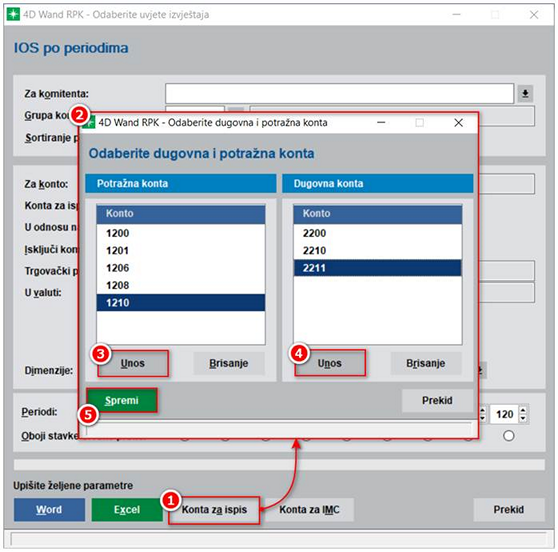This screenshot has width=558, height=552.
Task: Select konto 1206 in Potražna list
Action: coord(181,268)
